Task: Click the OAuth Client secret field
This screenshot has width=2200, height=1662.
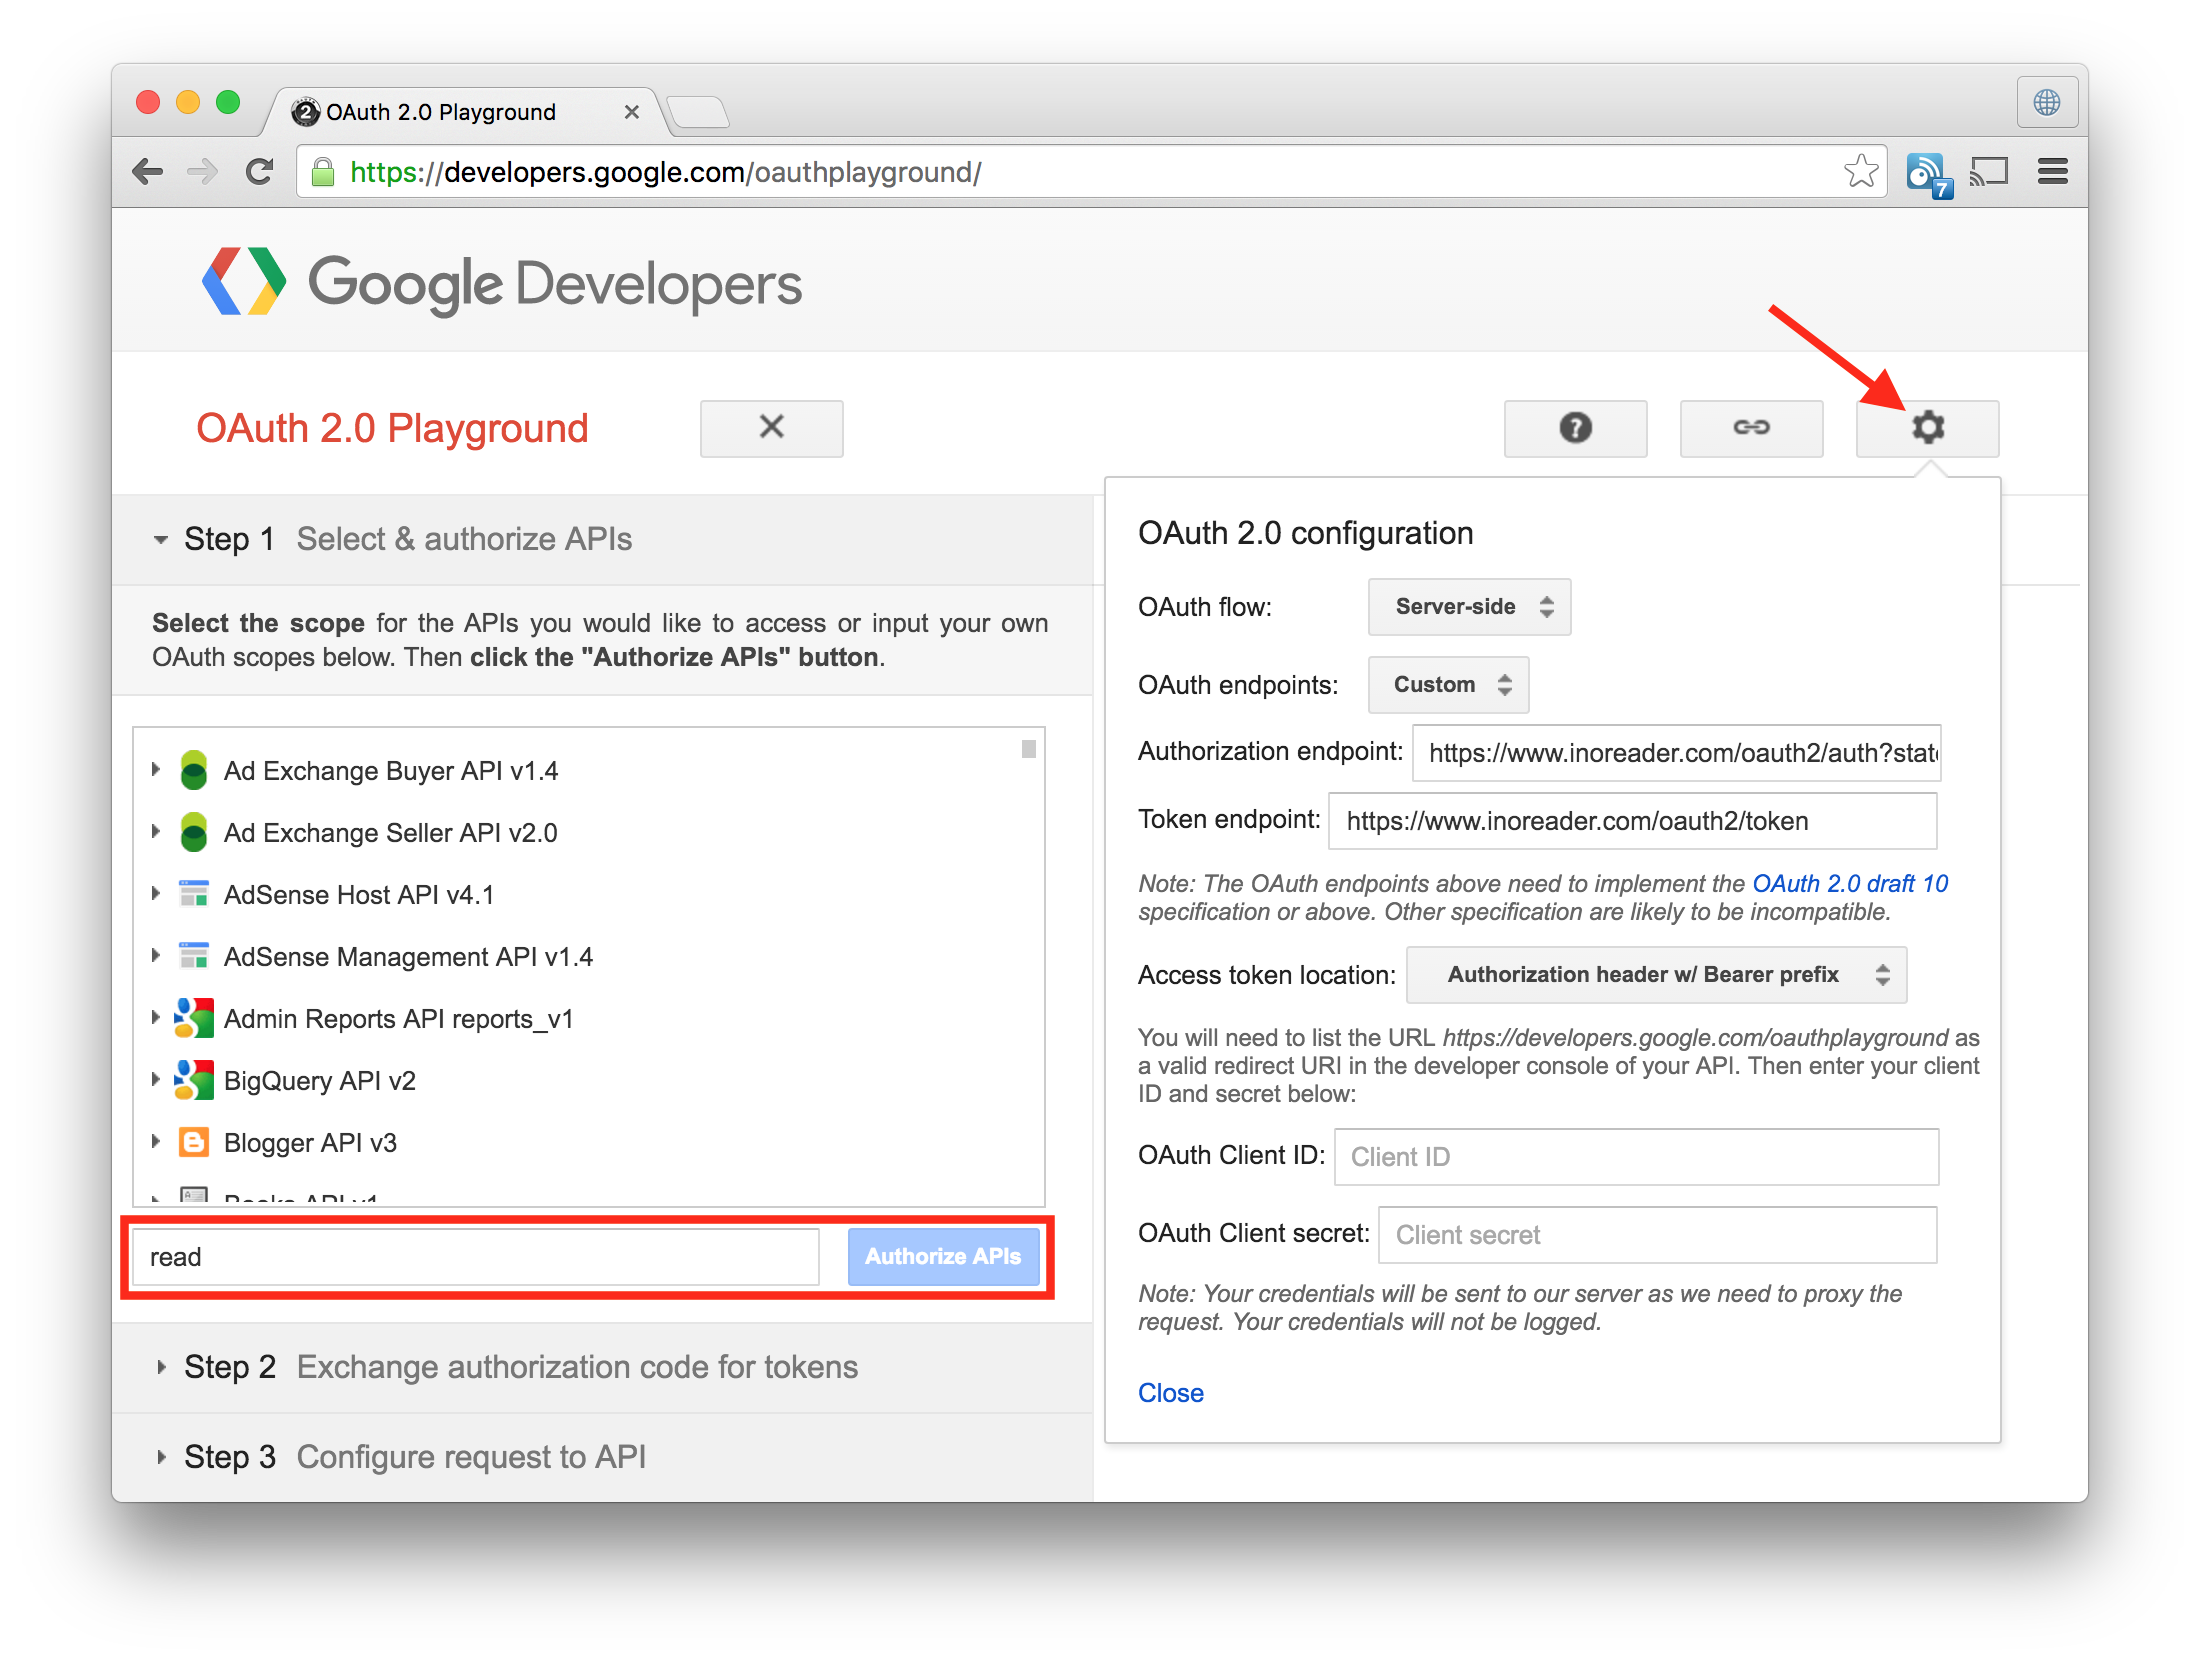Action: (x=1657, y=1235)
